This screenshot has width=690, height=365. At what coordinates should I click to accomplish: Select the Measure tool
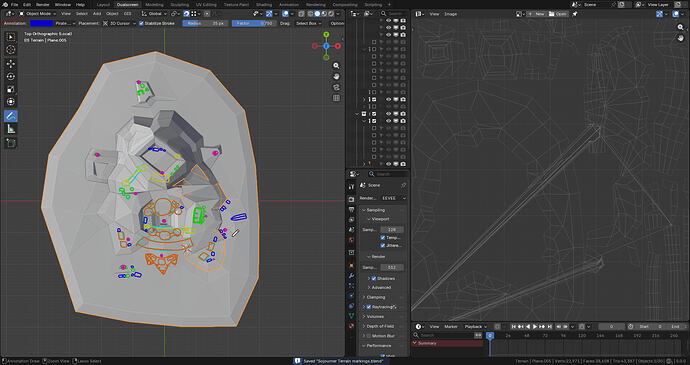pyautogui.click(x=11, y=129)
